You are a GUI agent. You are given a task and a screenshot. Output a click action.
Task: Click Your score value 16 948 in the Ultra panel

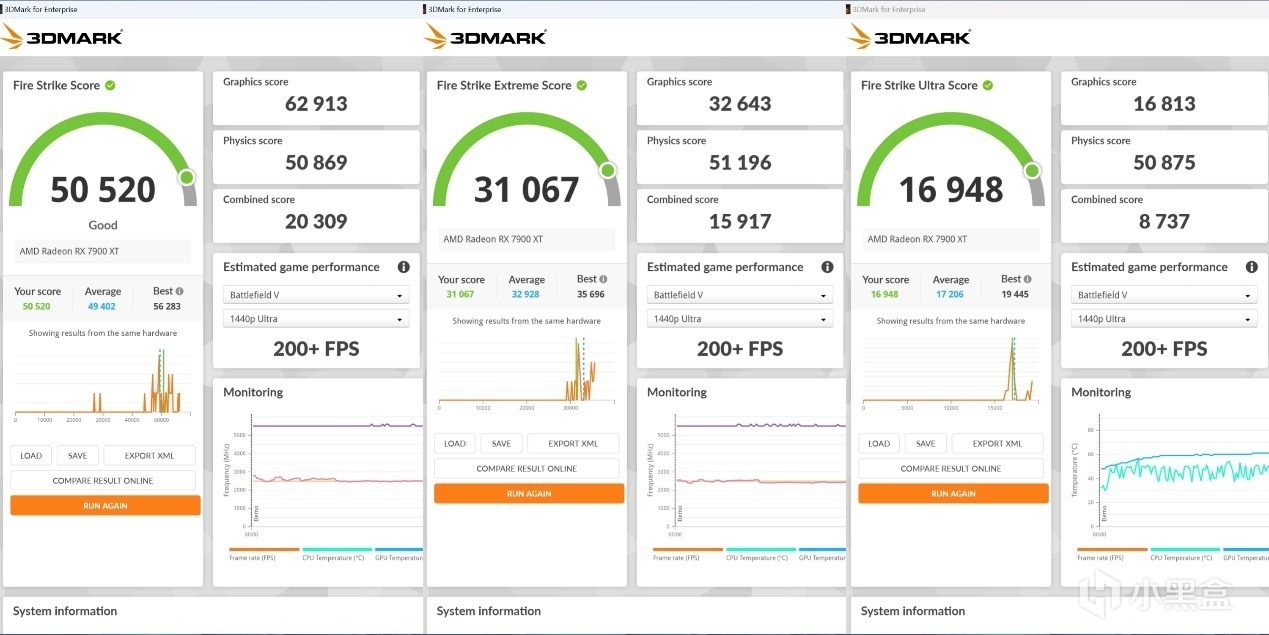click(x=885, y=294)
